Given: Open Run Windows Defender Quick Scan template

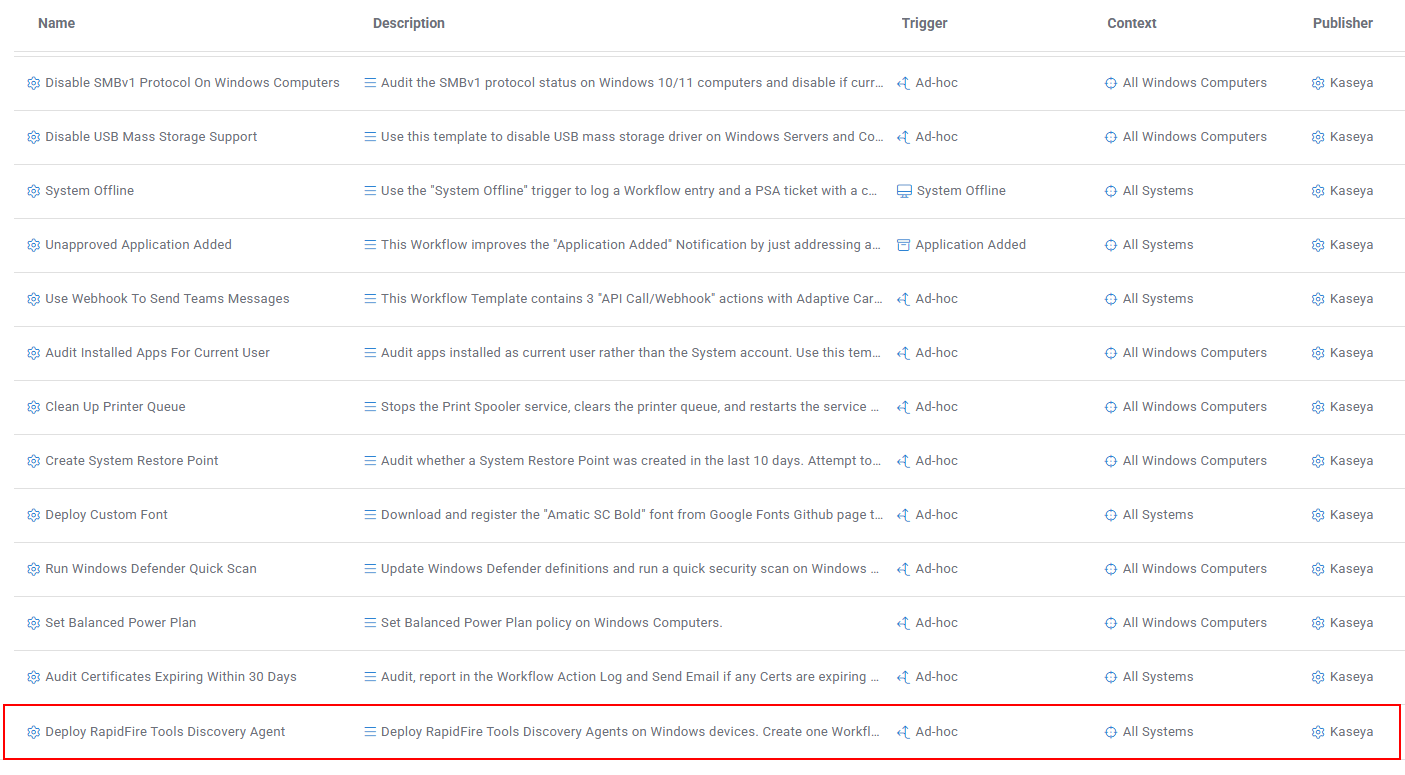Looking at the screenshot, I should [151, 569].
